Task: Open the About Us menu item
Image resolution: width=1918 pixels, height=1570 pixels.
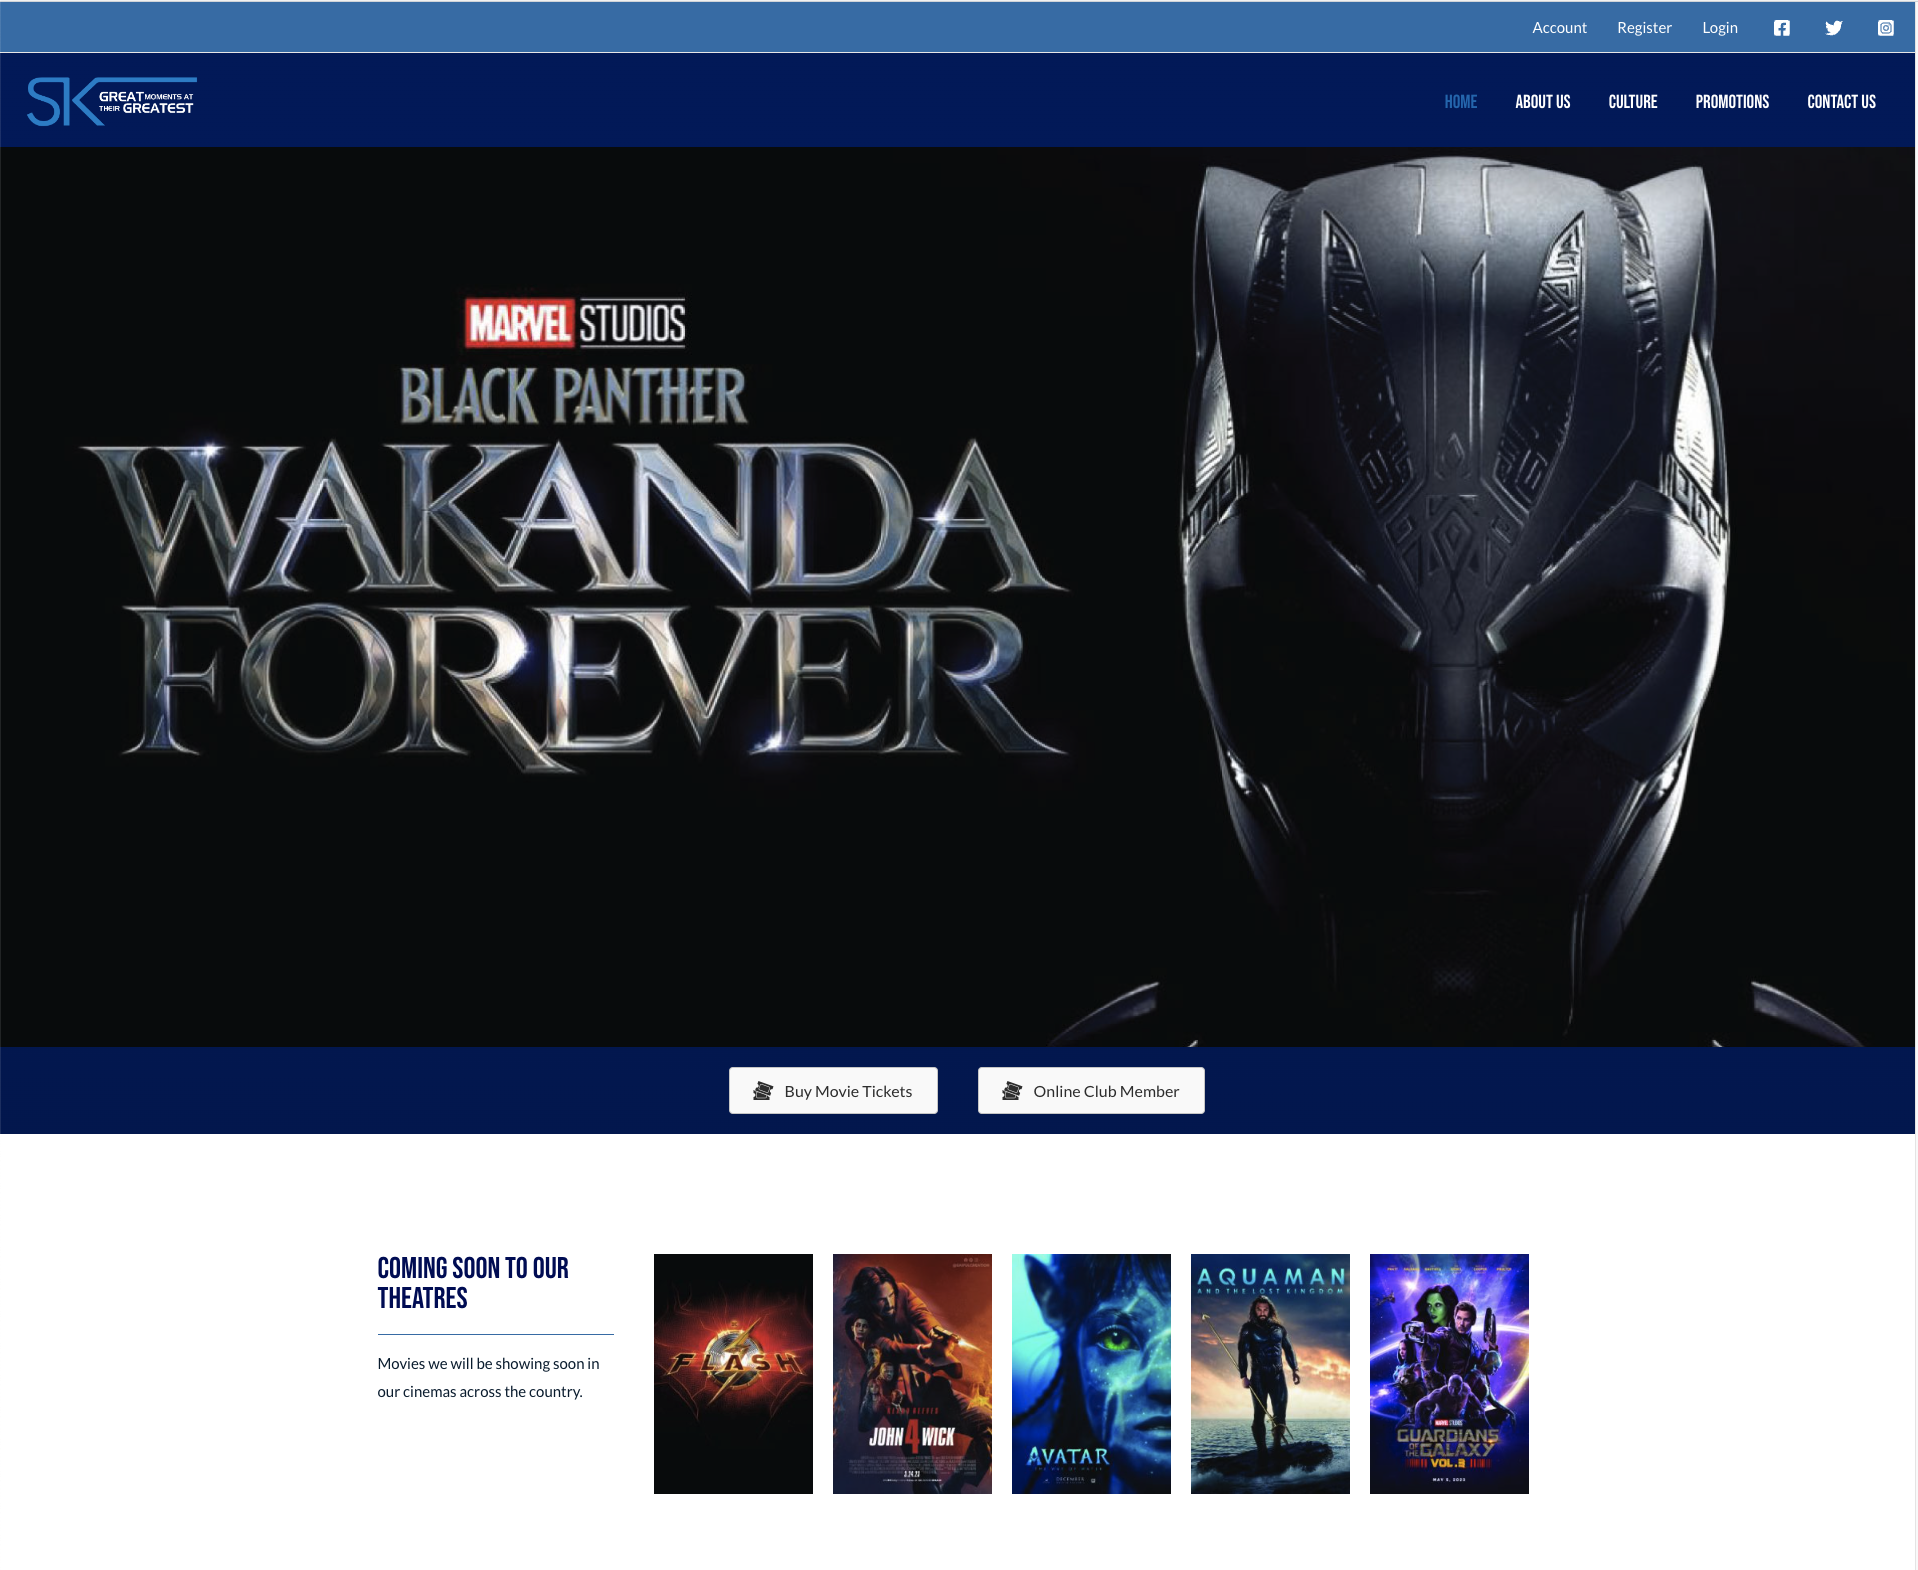Action: pyautogui.click(x=1542, y=102)
